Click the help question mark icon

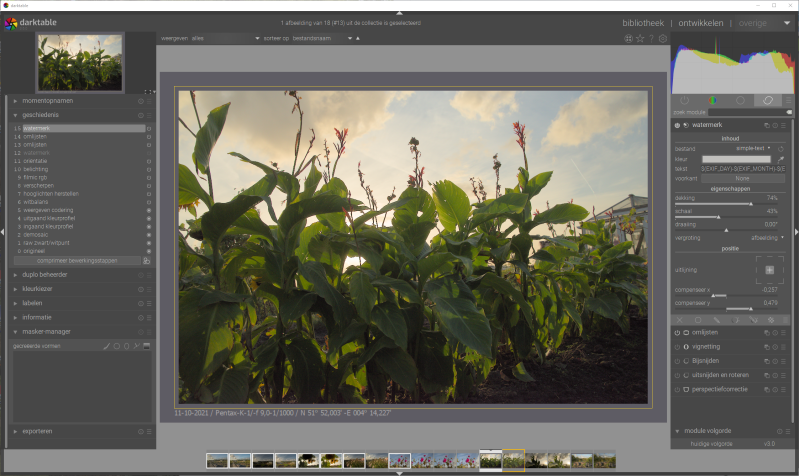(652, 39)
